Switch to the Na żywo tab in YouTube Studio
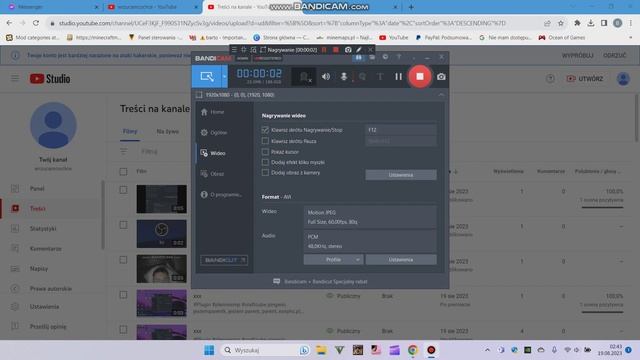The image size is (640, 360). [167, 131]
